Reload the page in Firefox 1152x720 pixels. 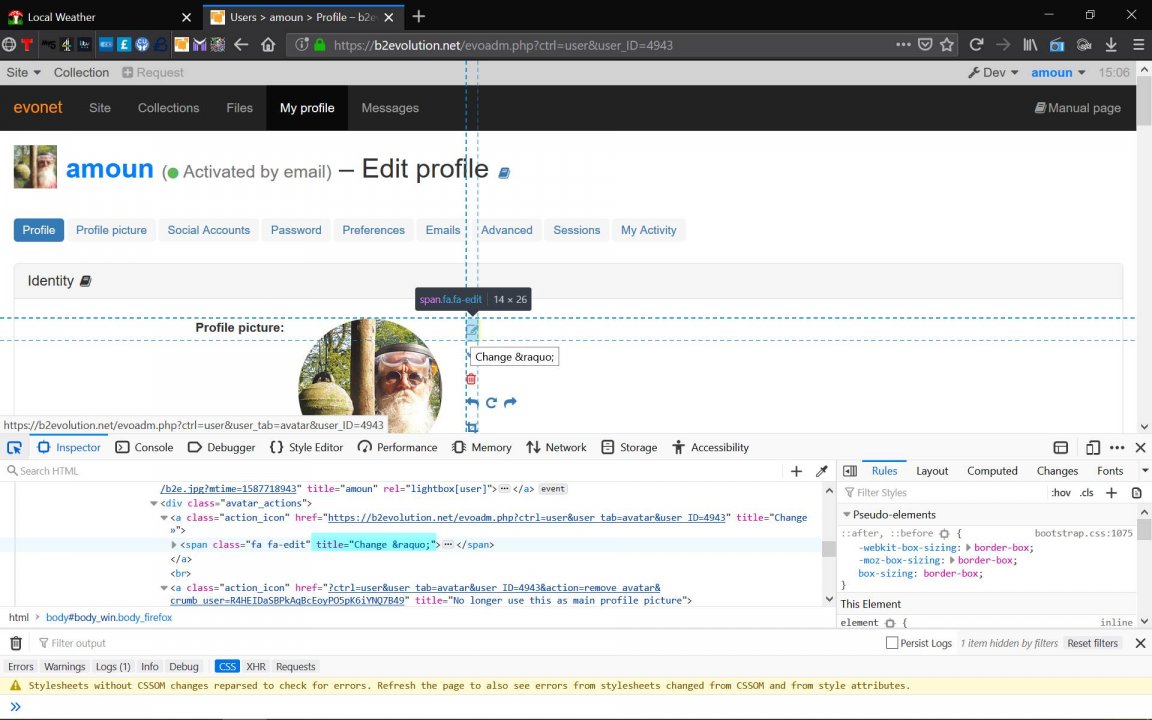coord(976,45)
